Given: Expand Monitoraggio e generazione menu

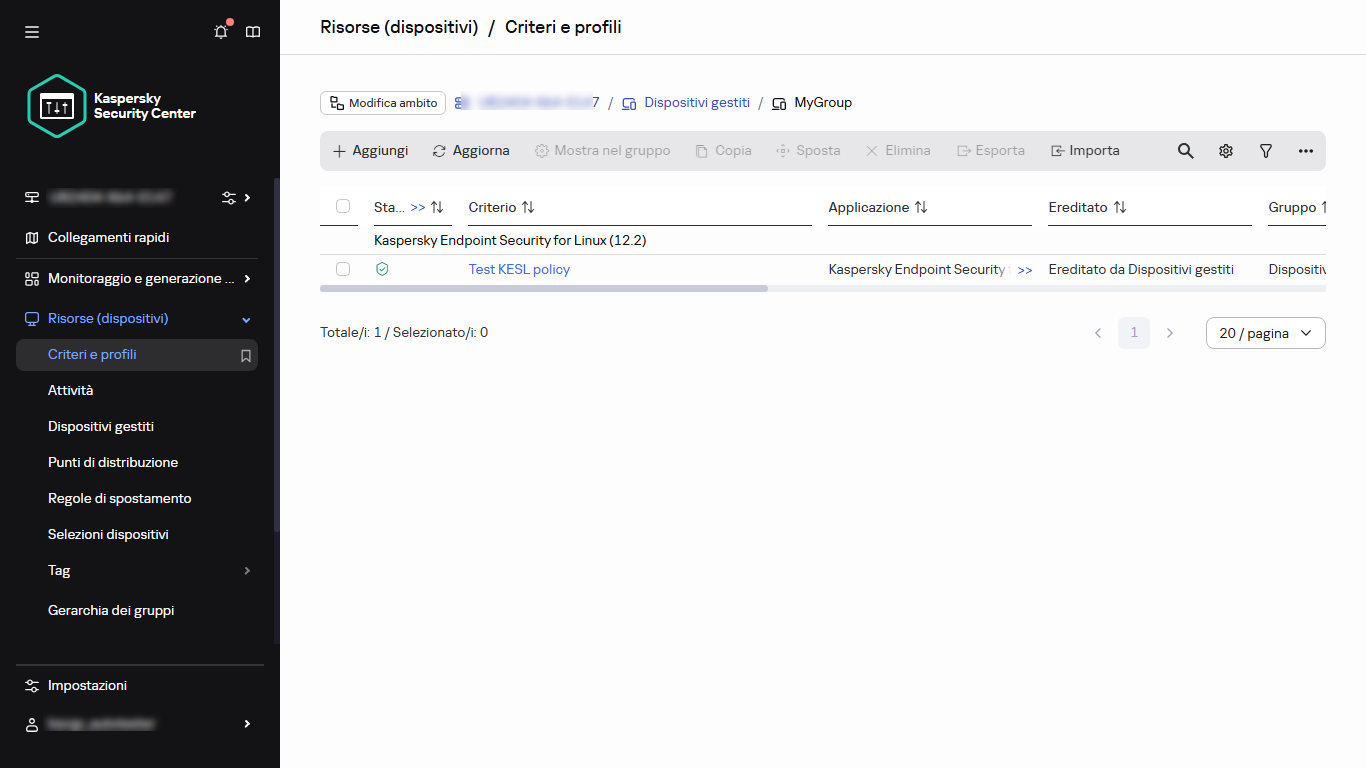Looking at the screenshot, I should tap(247, 279).
